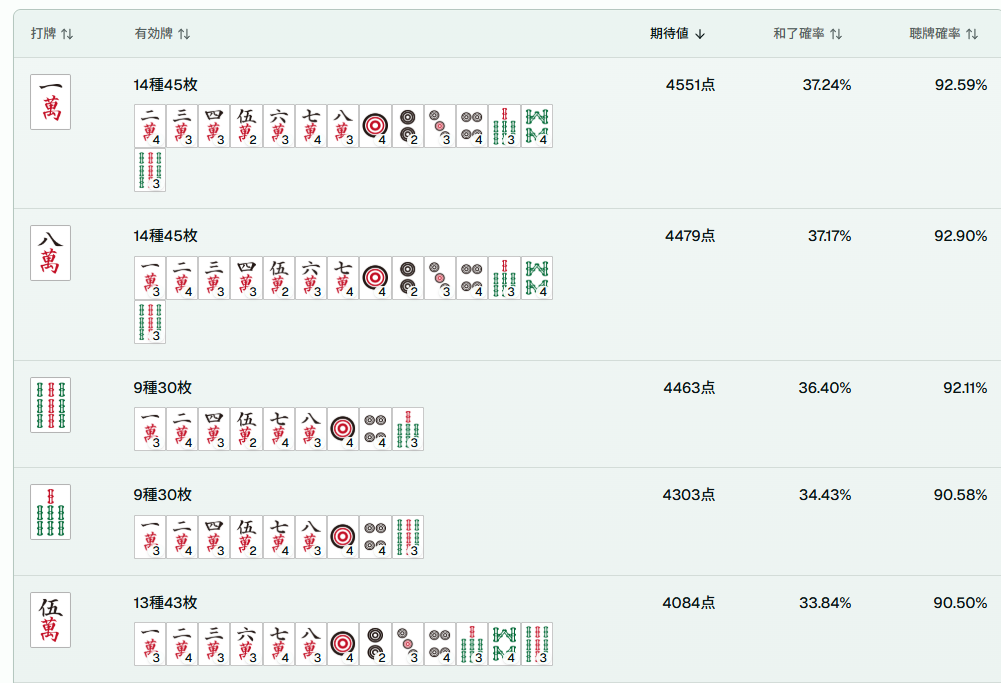Click the 二萬 effective tile in first row

(x=150, y=126)
